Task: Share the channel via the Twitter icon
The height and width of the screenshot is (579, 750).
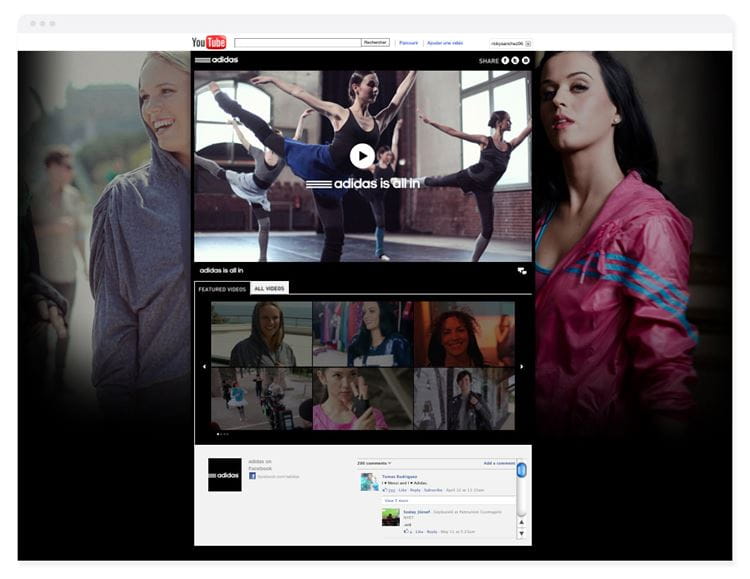Action: 515,60
